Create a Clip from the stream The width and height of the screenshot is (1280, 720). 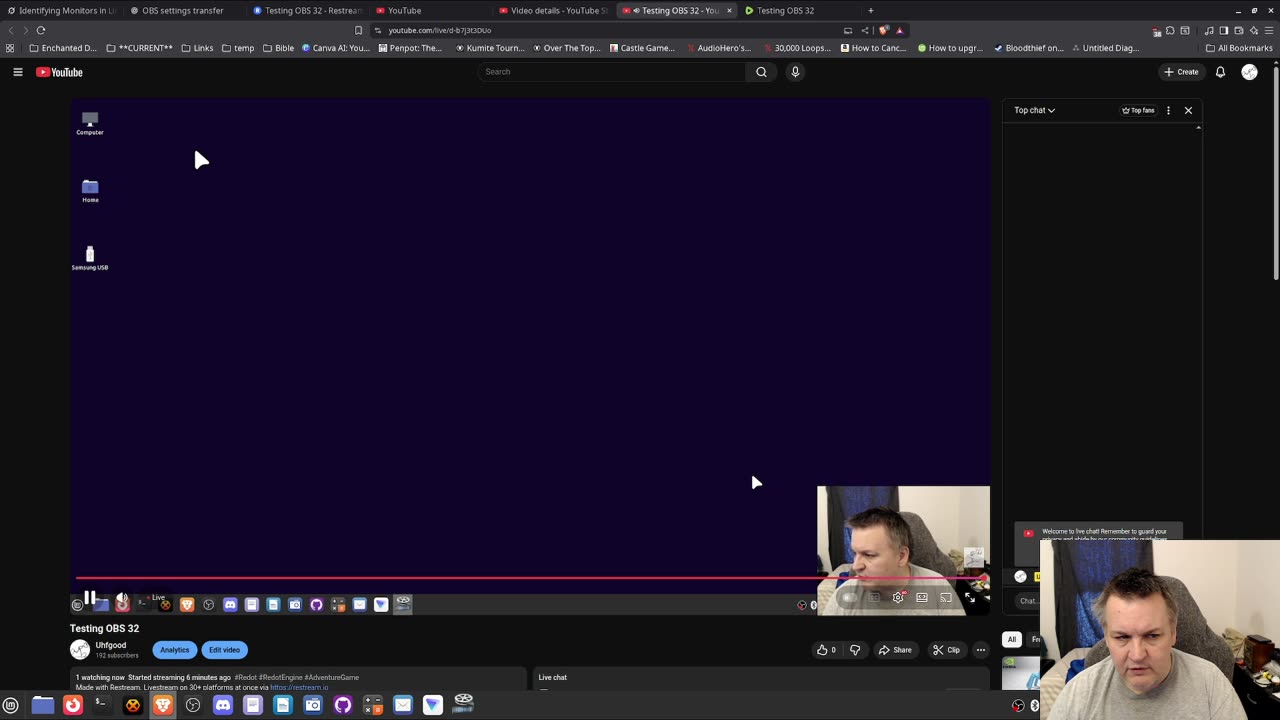946,650
